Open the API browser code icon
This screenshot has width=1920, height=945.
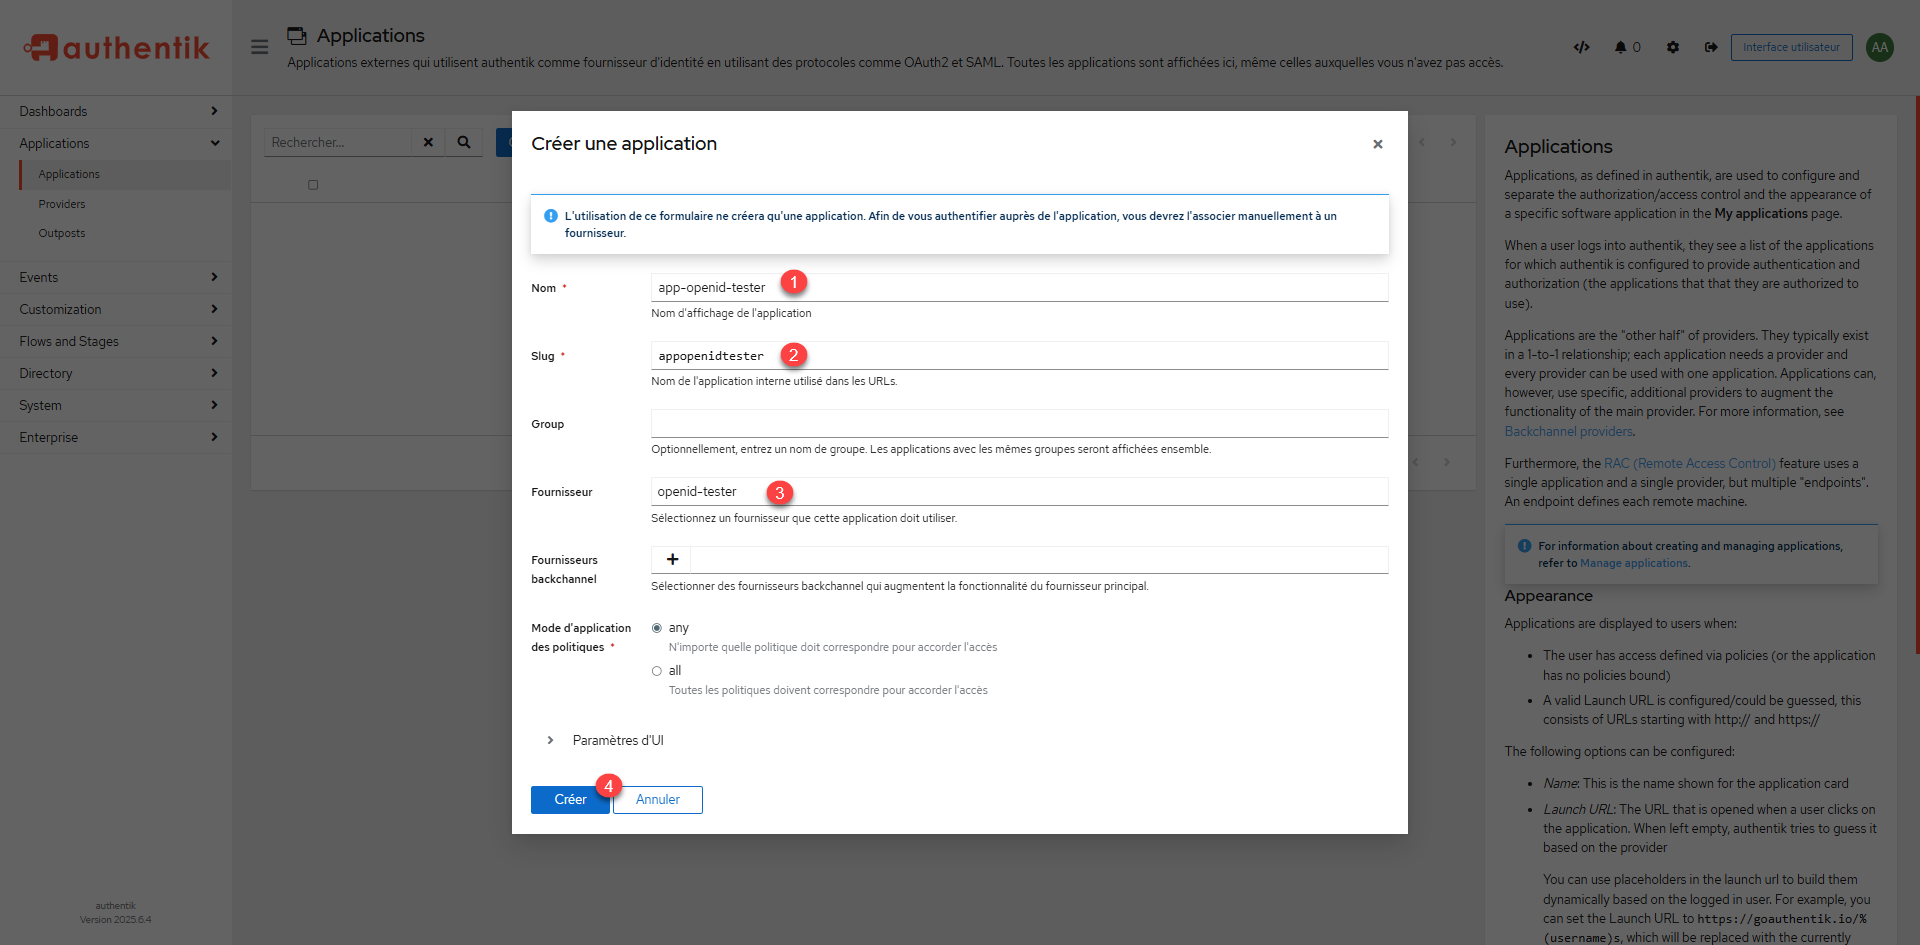pyautogui.click(x=1581, y=47)
